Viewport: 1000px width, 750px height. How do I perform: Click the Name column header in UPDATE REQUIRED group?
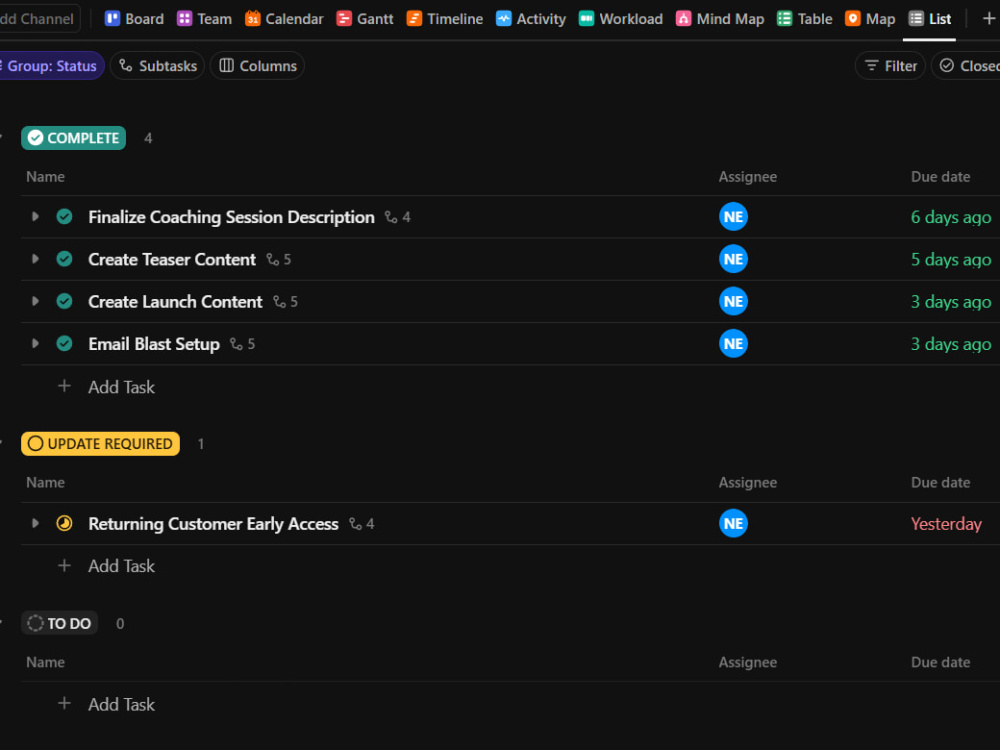[45, 483]
